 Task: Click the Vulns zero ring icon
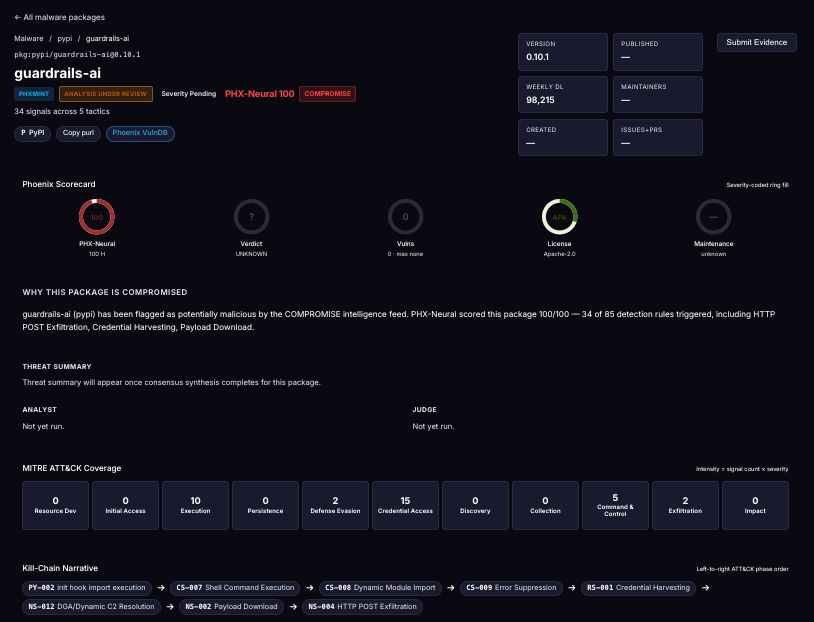pos(405,217)
